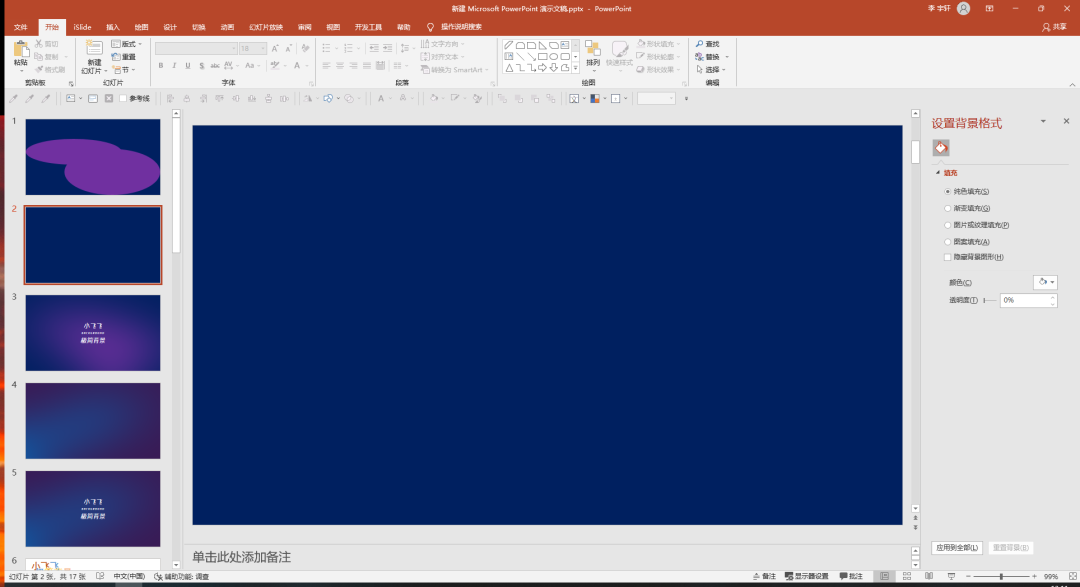Toggle the Guides (参考线) checkbox
Image resolution: width=1080 pixels, height=587 pixels.
(x=123, y=99)
